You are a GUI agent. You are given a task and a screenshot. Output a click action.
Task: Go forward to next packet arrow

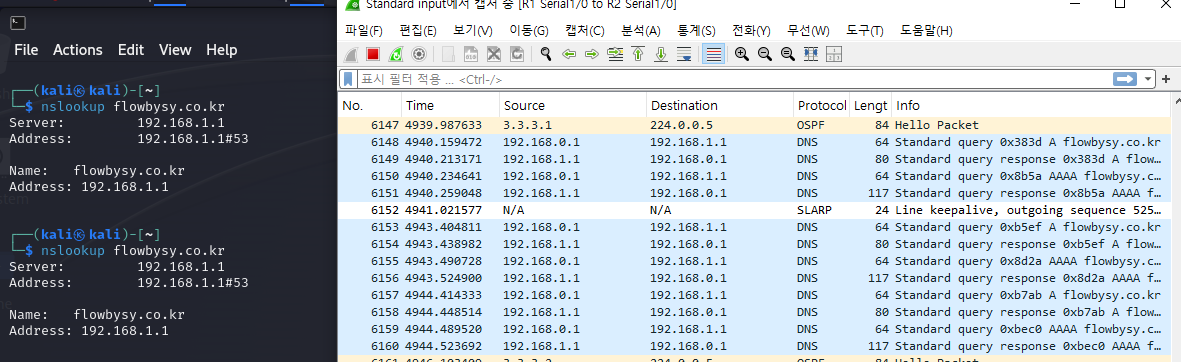(592, 54)
